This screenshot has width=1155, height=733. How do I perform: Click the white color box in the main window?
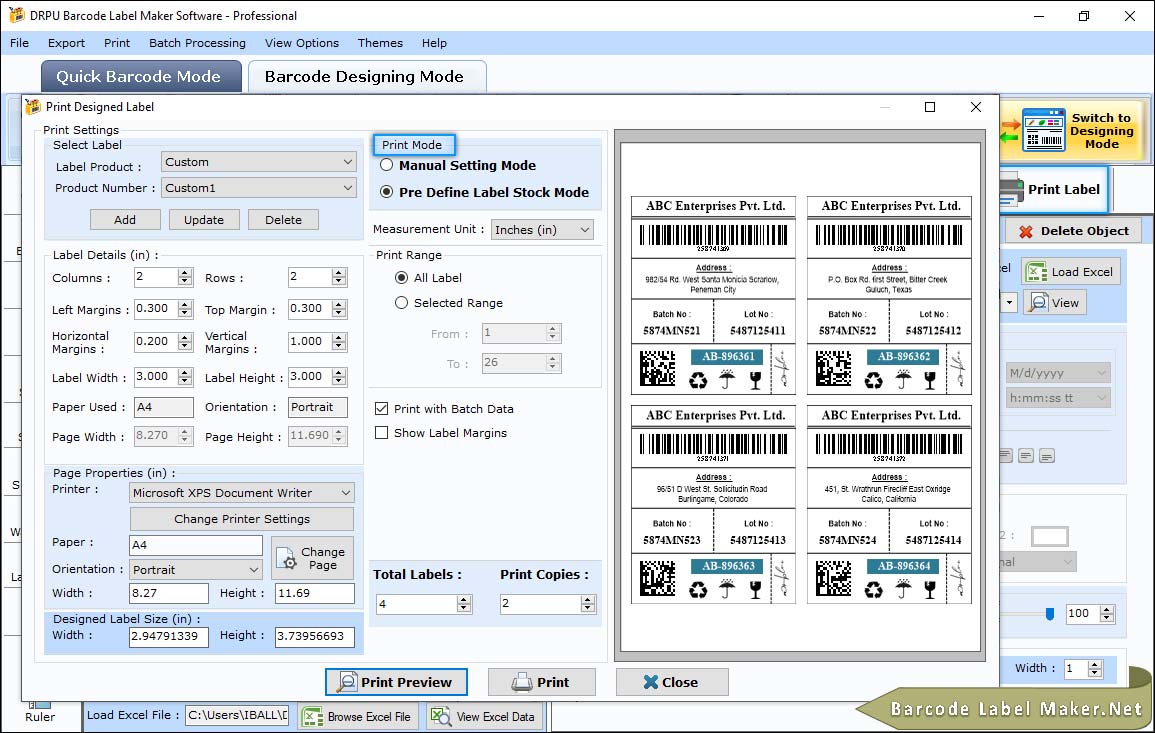pos(1050,536)
